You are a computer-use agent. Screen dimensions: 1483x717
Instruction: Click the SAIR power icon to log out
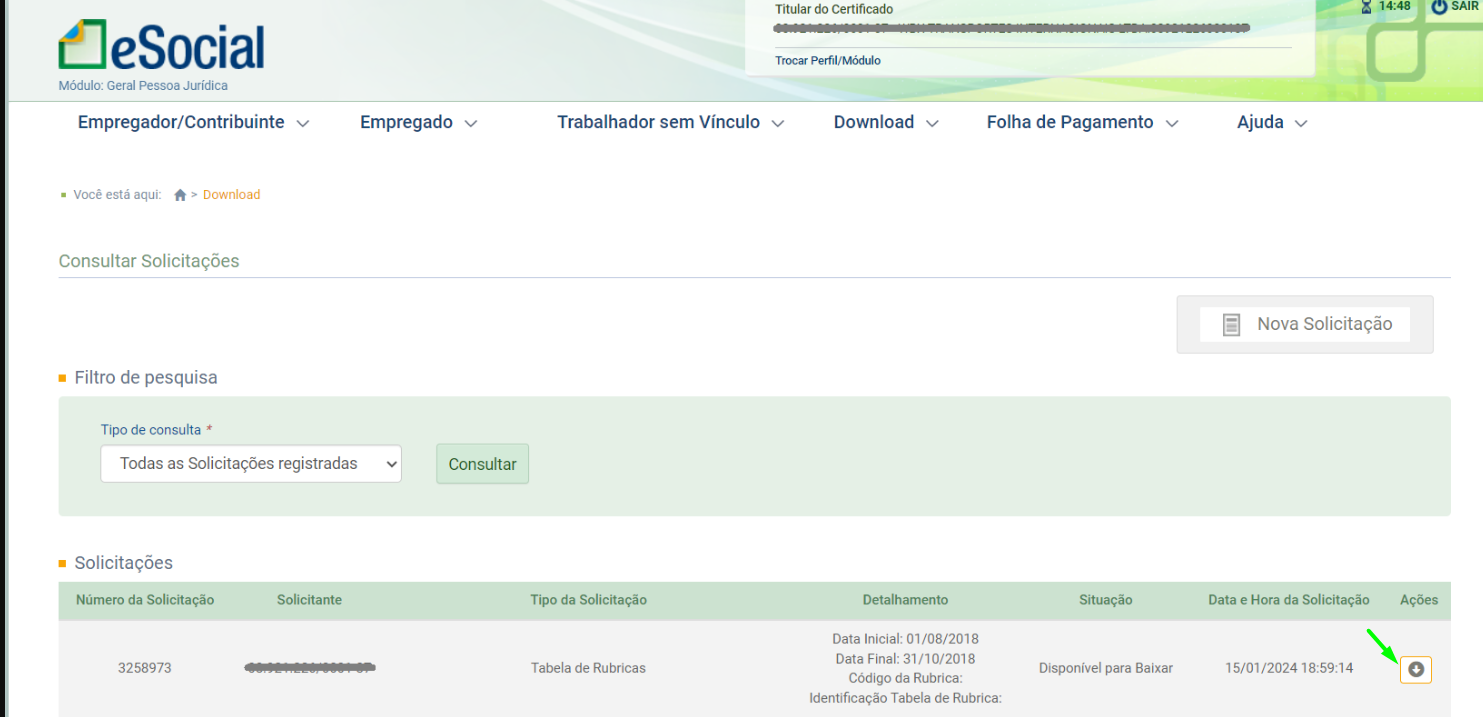[x=1439, y=7]
